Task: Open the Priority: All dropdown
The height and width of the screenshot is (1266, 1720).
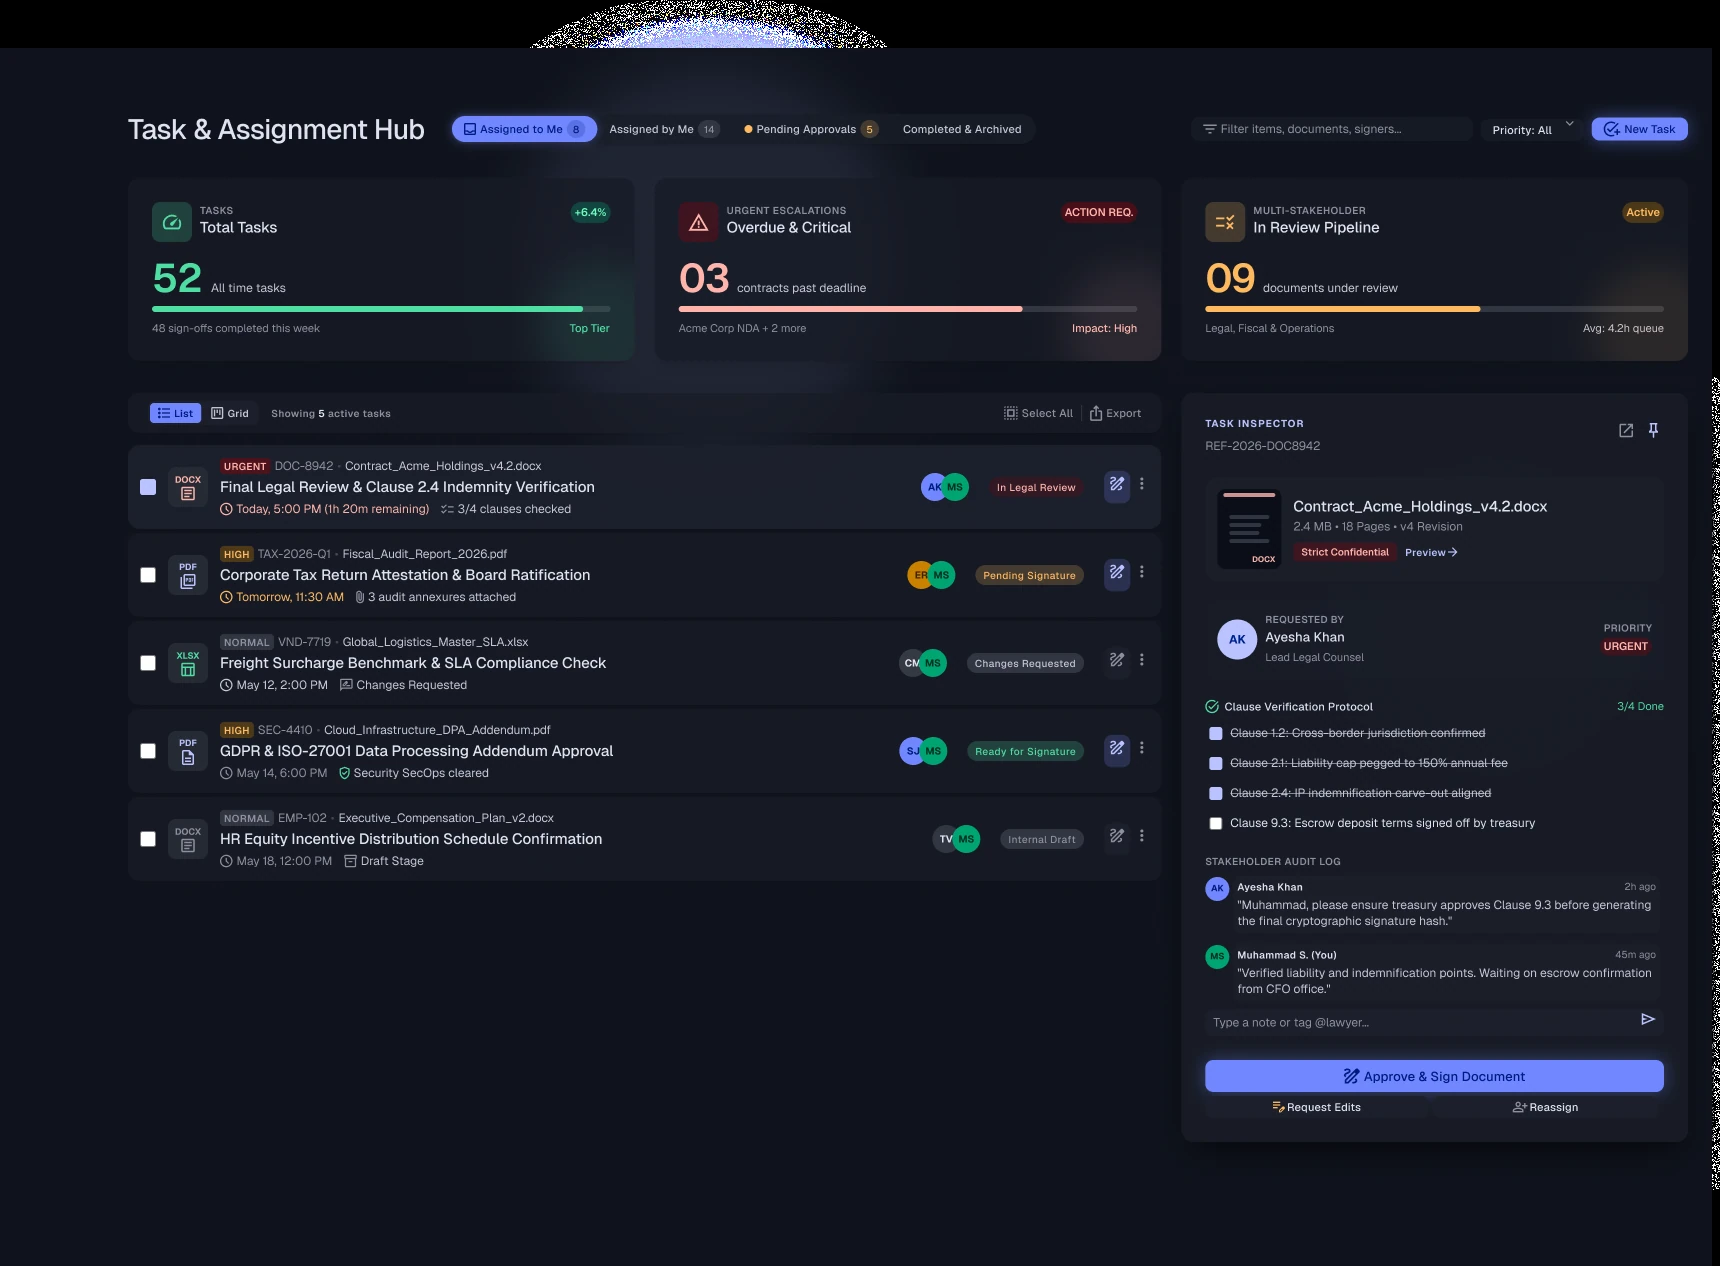Action: click(1532, 129)
